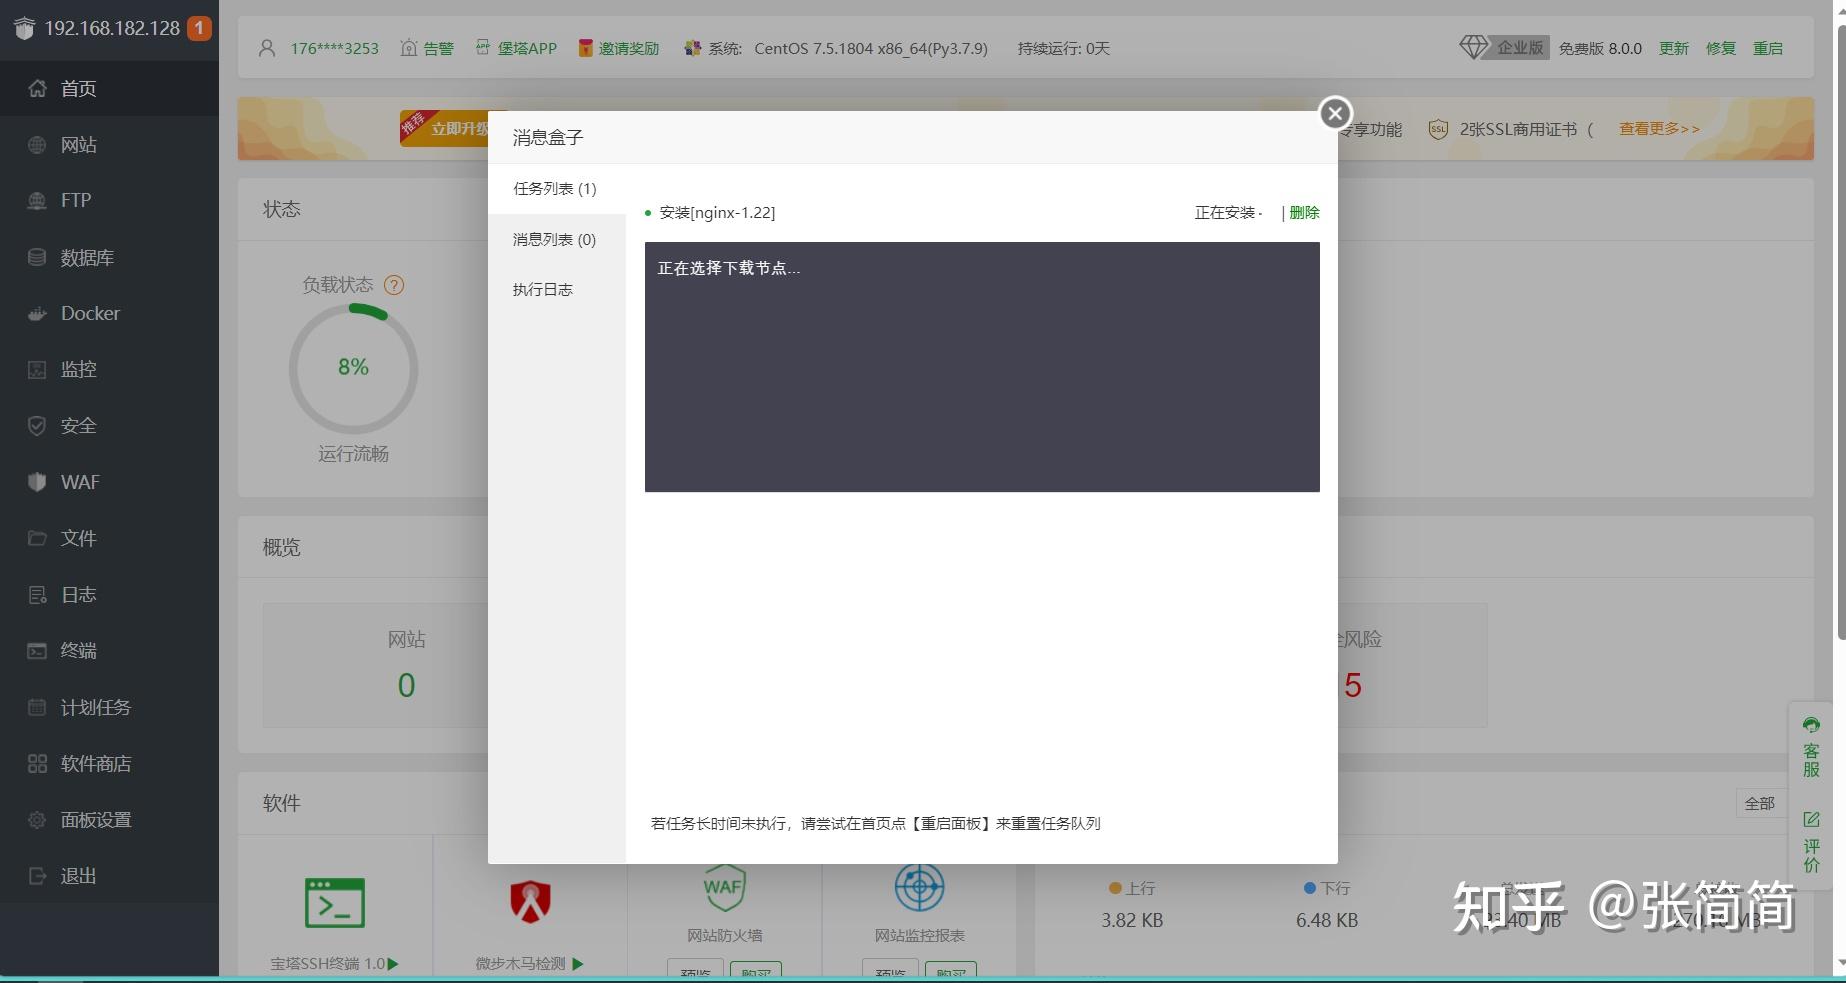Expand 宝塔SSH终端 1.0 arrow
1846x983 pixels.
[394, 963]
